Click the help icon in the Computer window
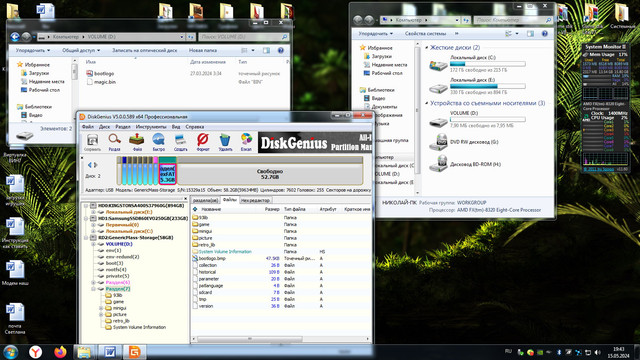The image size is (640, 360). point(544,33)
